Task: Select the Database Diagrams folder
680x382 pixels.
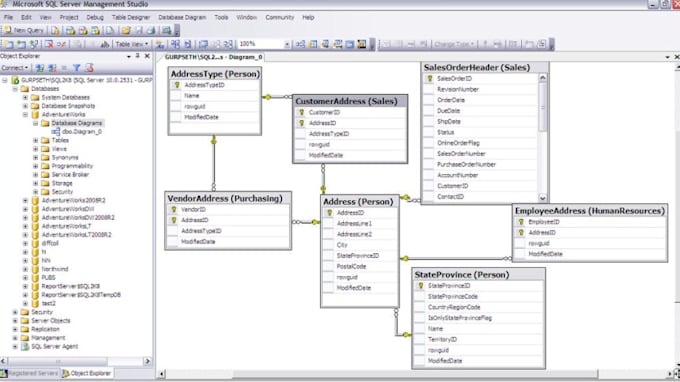Action: [x=77, y=123]
